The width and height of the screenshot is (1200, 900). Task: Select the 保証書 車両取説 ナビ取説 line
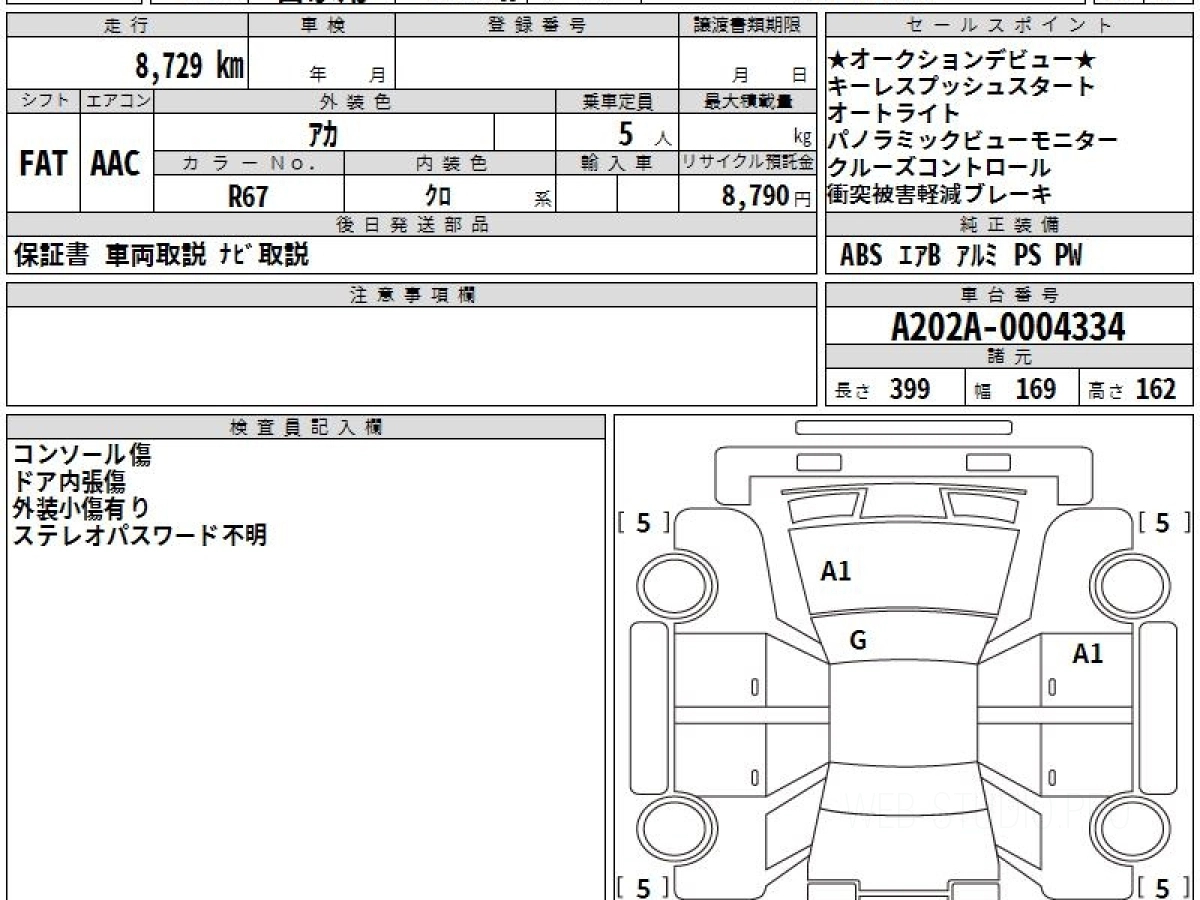[x=161, y=256]
